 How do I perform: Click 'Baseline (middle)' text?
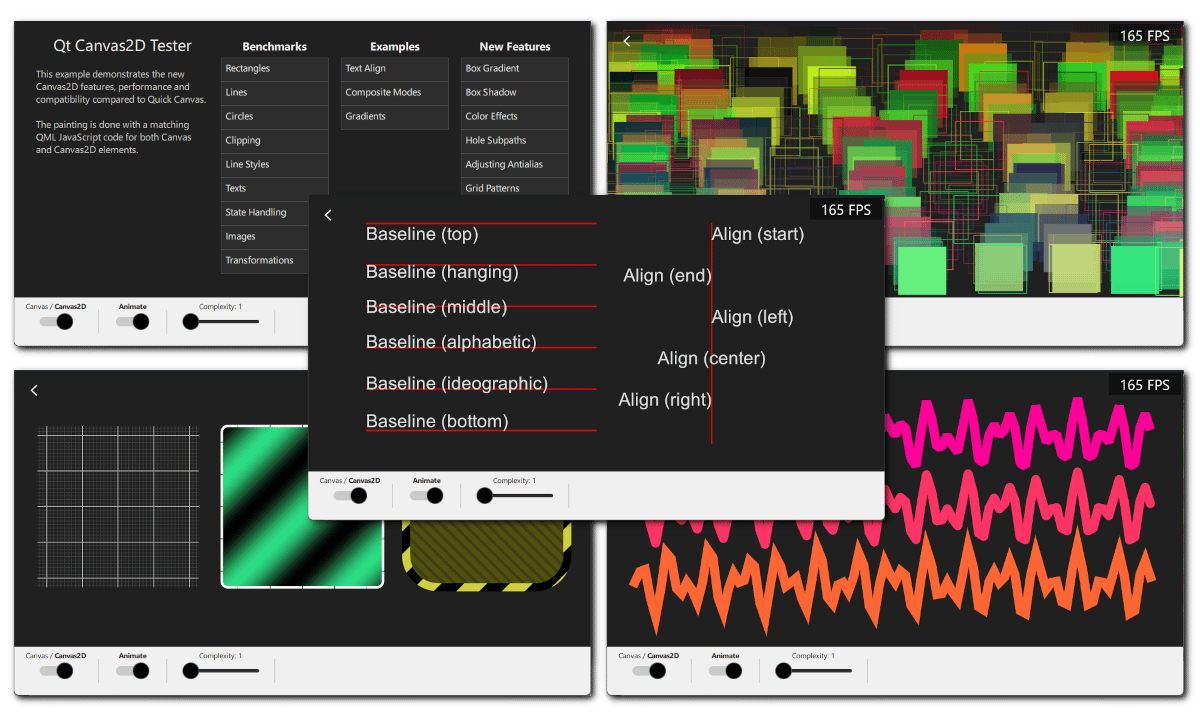point(436,307)
